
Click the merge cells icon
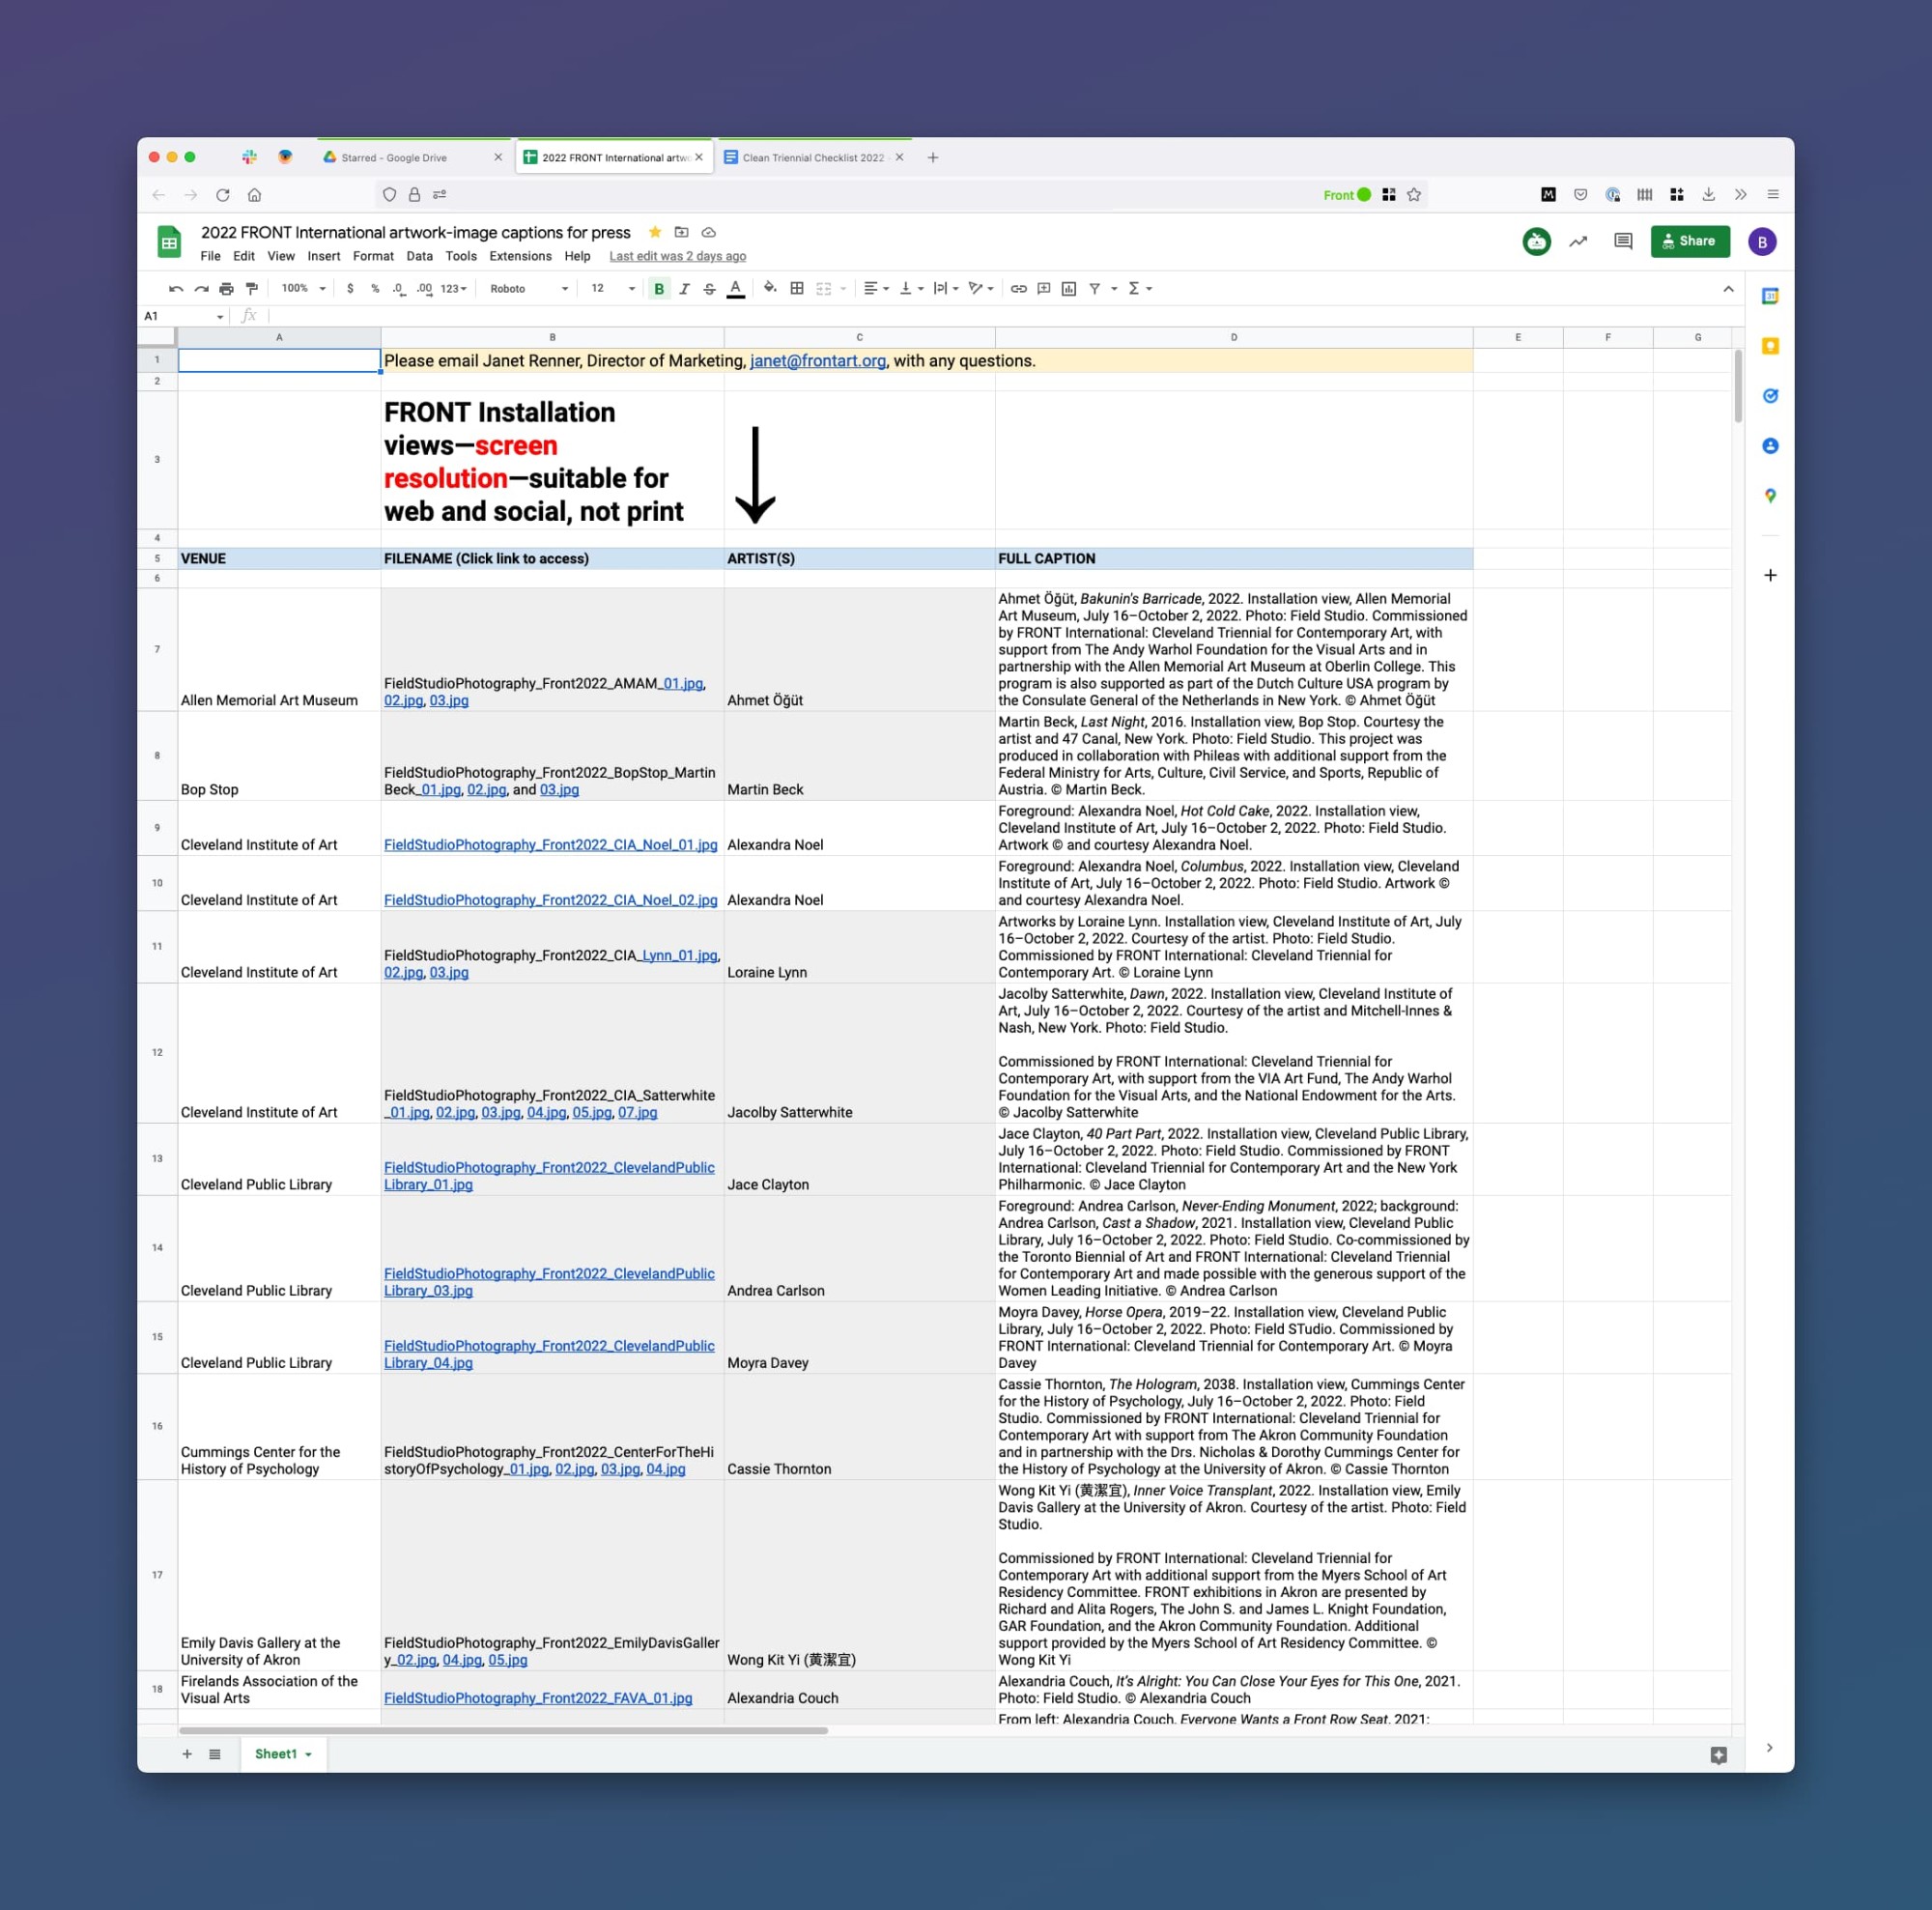tap(824, 289)
